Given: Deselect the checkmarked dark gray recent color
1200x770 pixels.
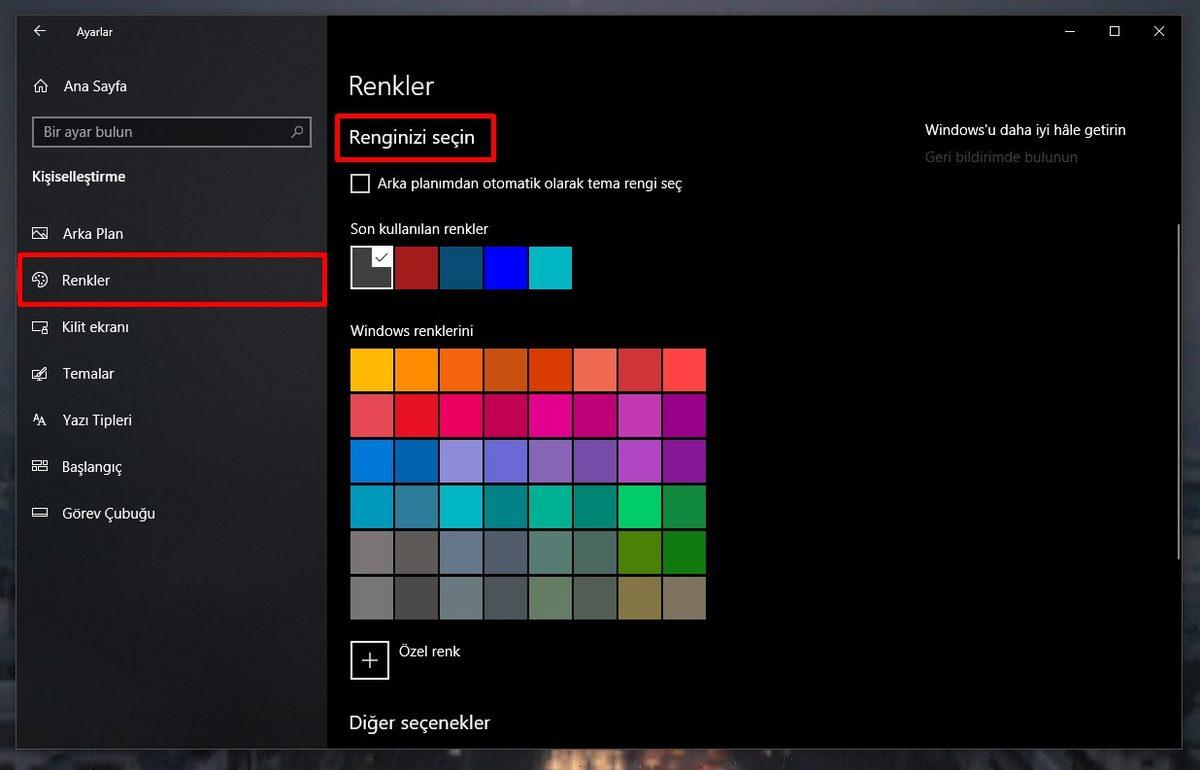Looking at the screenshot, I should tap(371, 267).
